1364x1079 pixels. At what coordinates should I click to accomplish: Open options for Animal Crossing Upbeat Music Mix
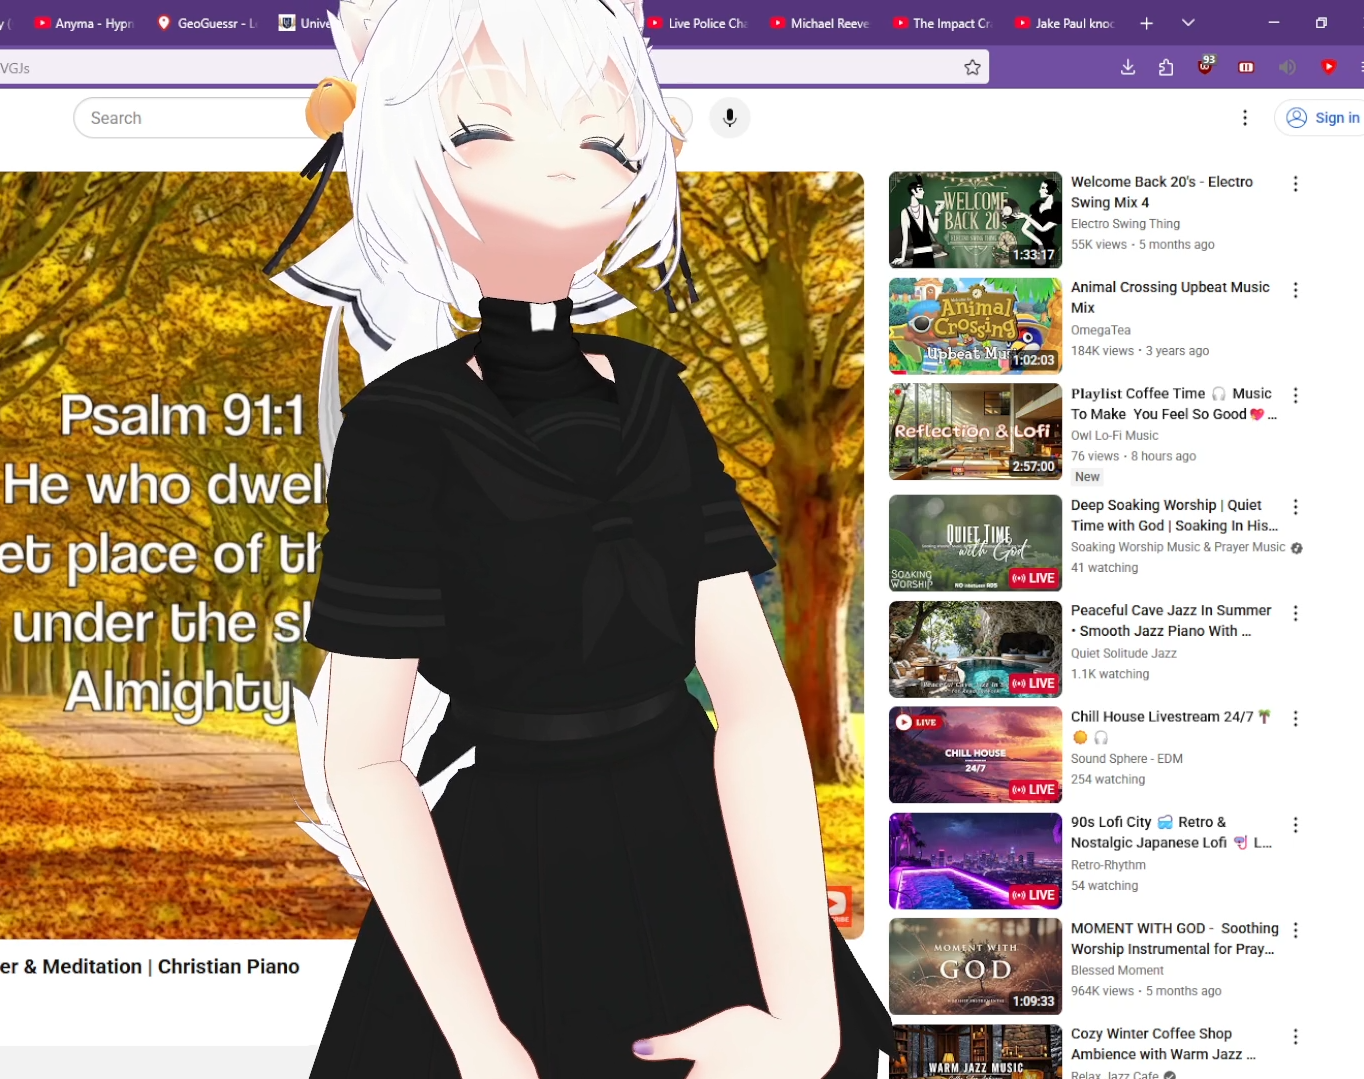pos(1296,290)
